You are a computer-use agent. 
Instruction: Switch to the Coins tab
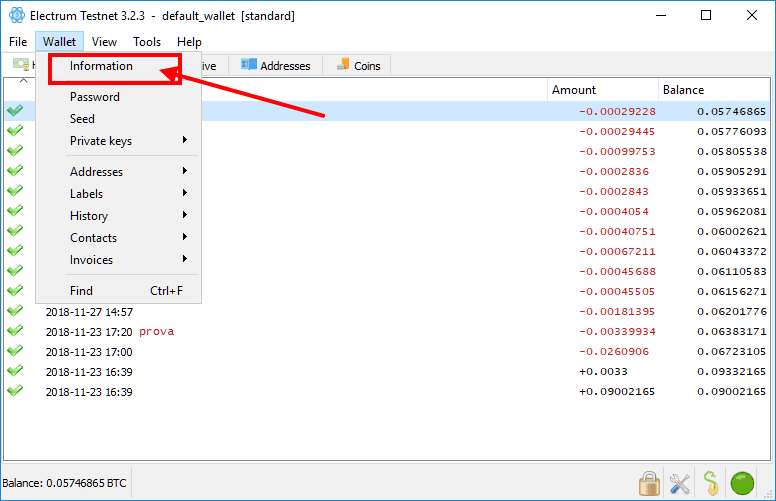click(358, 65)
